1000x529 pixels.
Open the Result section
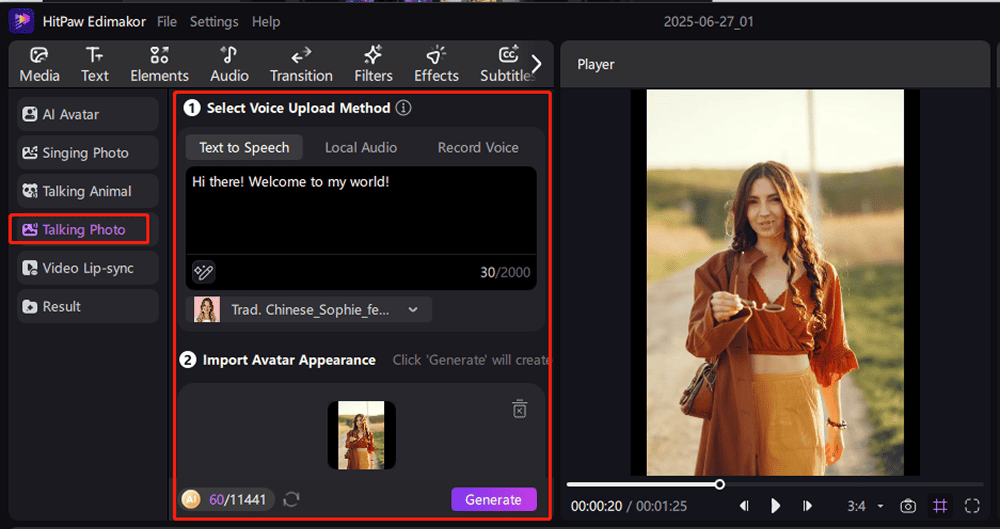tap(88, 306)
